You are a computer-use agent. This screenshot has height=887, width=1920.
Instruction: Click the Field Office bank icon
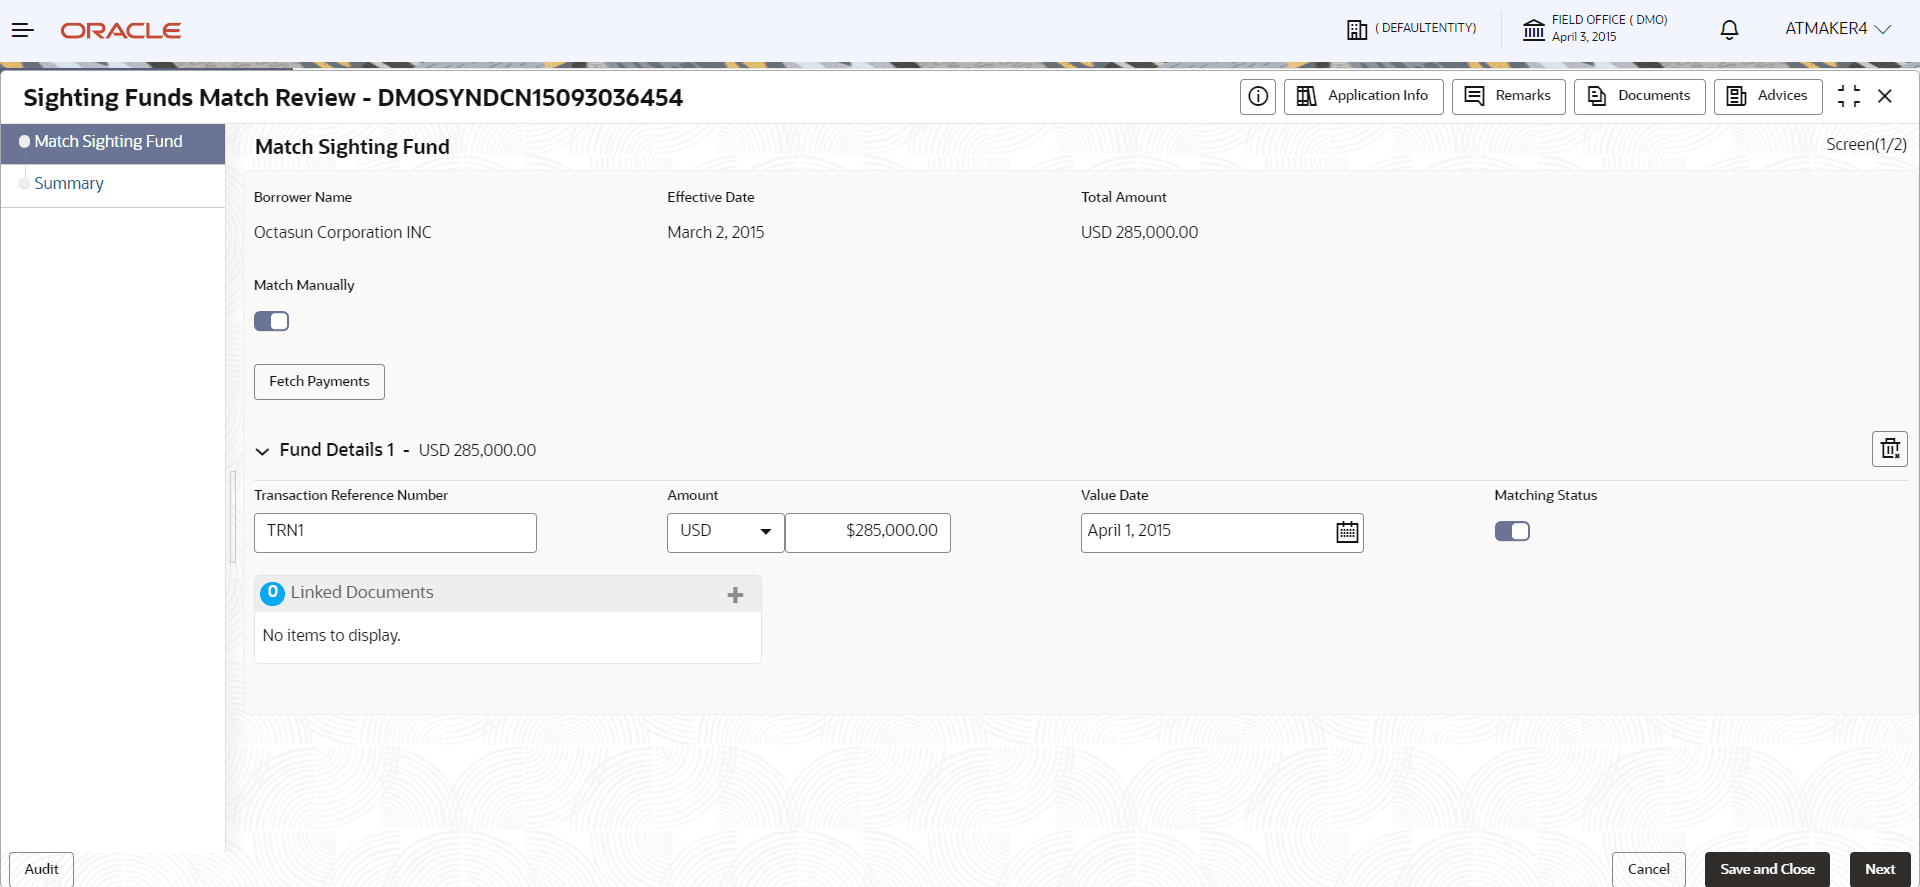coord(1534,30)
